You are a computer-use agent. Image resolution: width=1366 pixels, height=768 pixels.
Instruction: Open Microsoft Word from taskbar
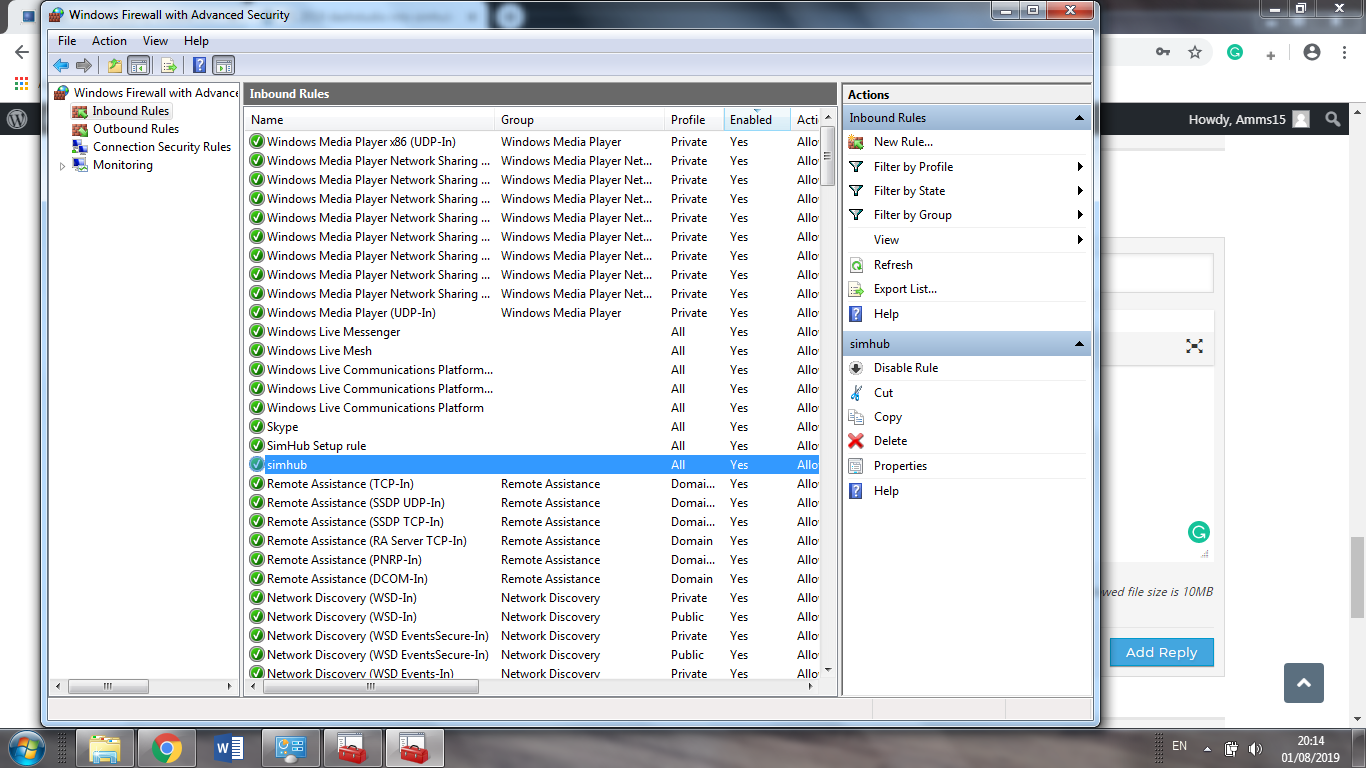(x=229, y=748)
